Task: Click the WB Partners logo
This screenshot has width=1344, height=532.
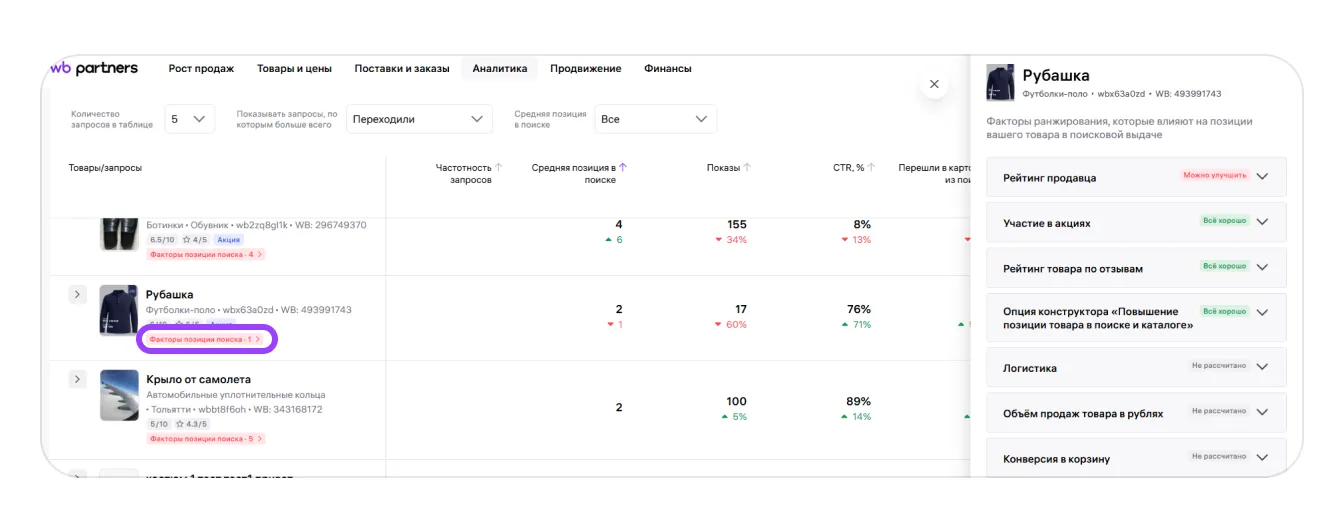Action: pyautogui.click(x=94, y=69)
